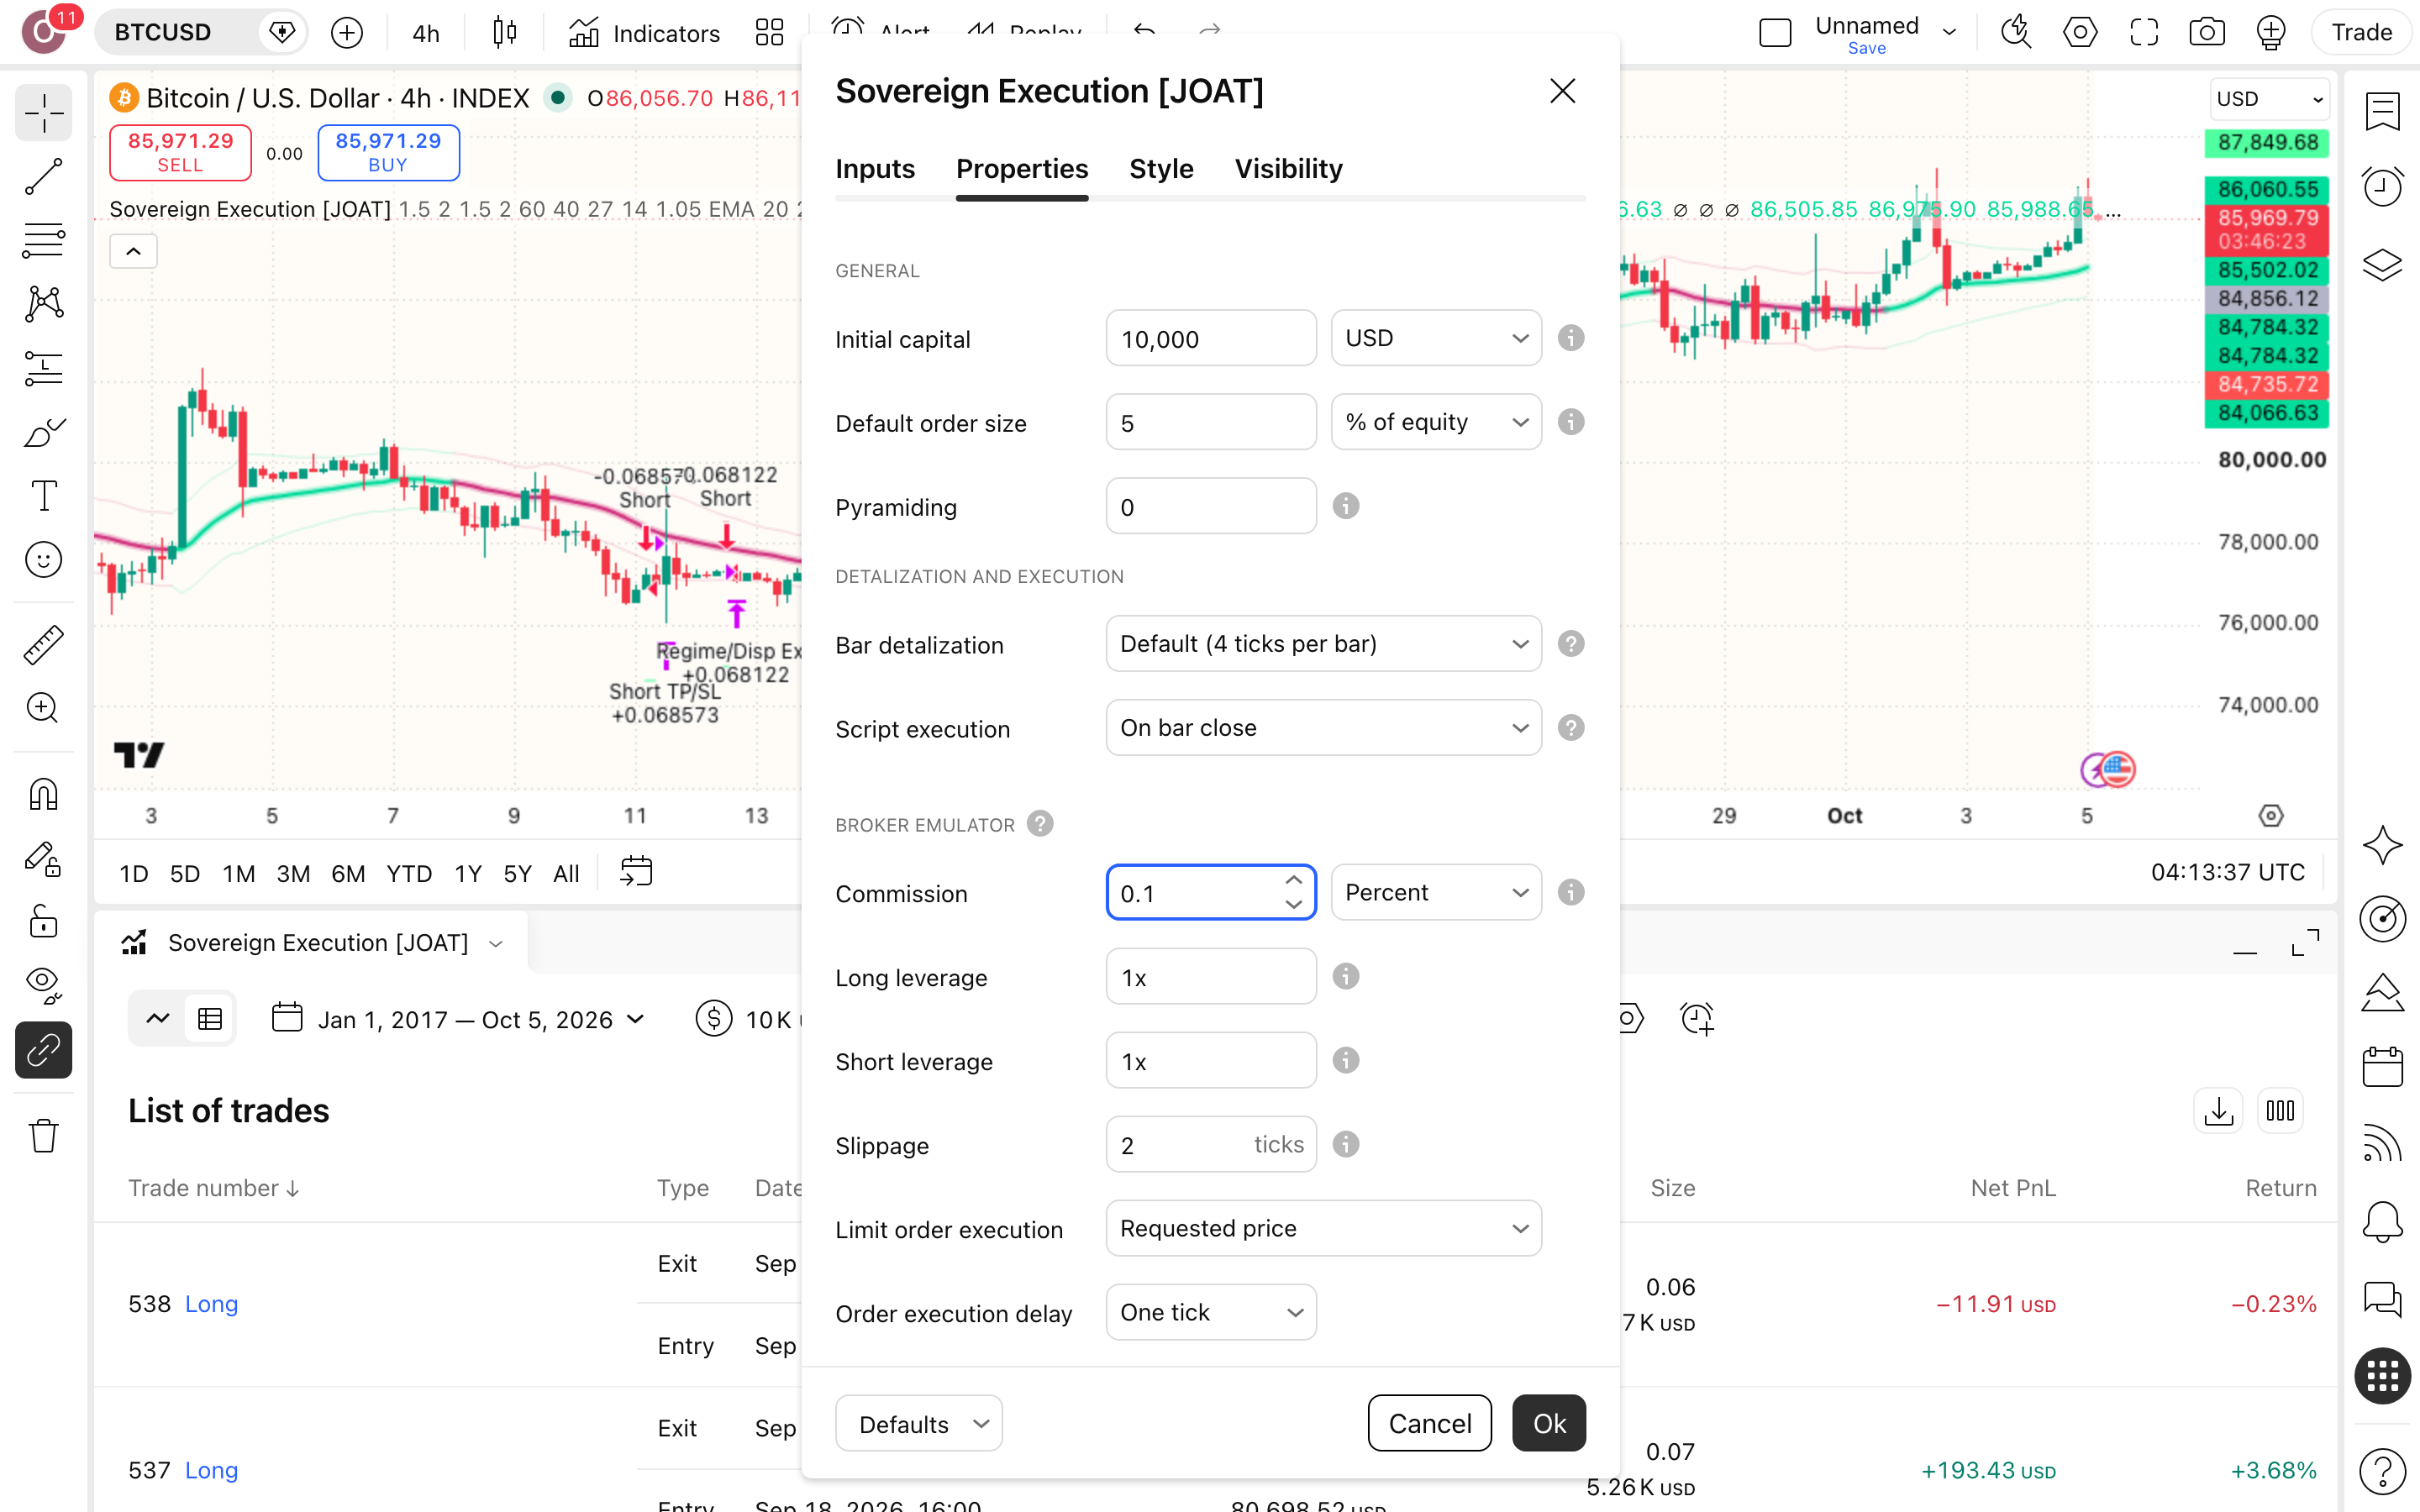The height and width of the screenshot is (1512, 2420).
Task: Download list of trades export icon
Action: point(2218,1111)
